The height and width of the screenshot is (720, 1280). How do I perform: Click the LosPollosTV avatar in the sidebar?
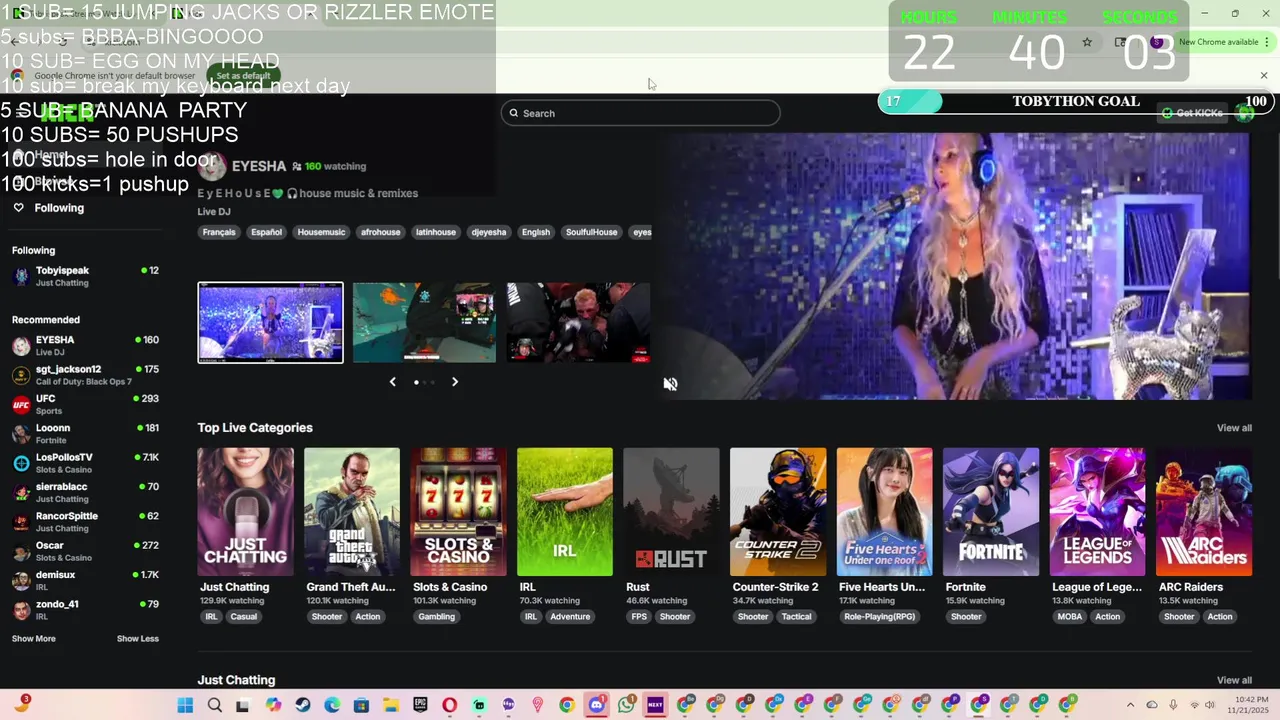[21, 463]
